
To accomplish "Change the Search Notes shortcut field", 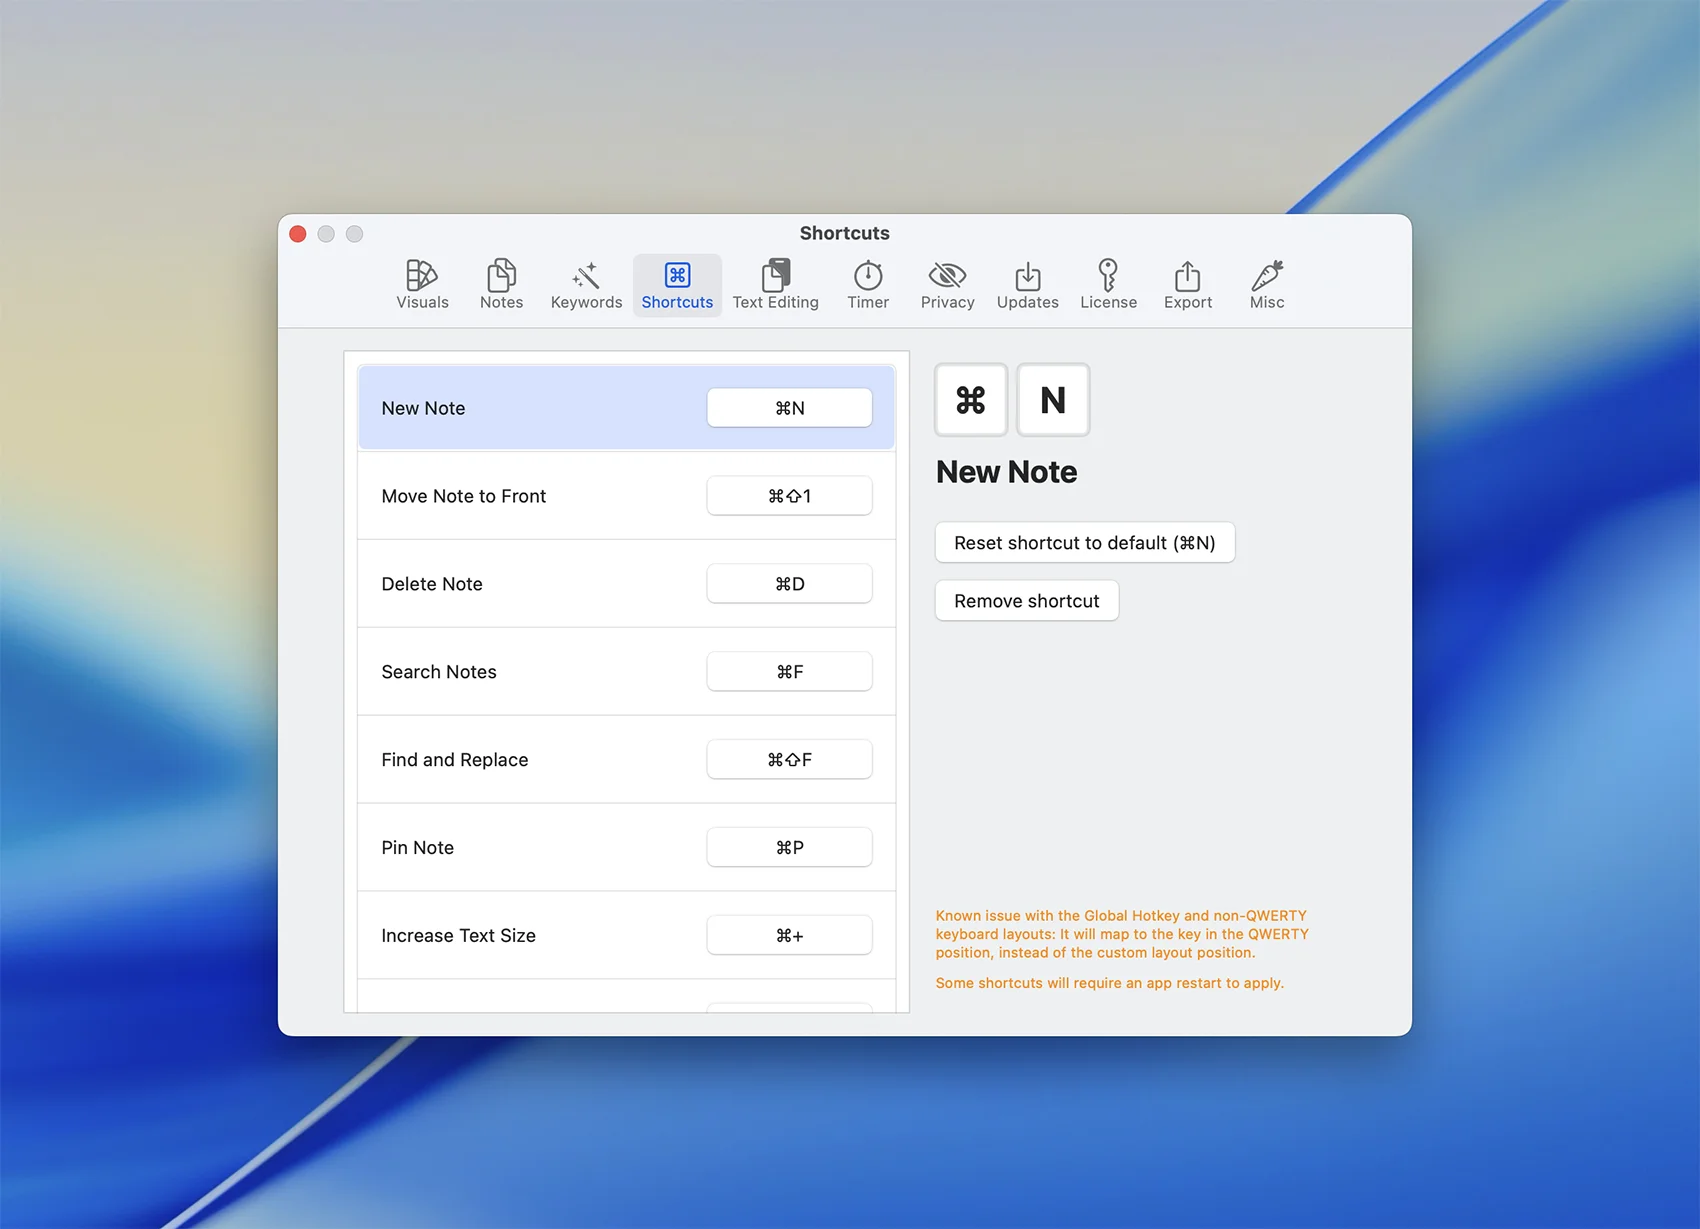I will click(x=789, y=672).
